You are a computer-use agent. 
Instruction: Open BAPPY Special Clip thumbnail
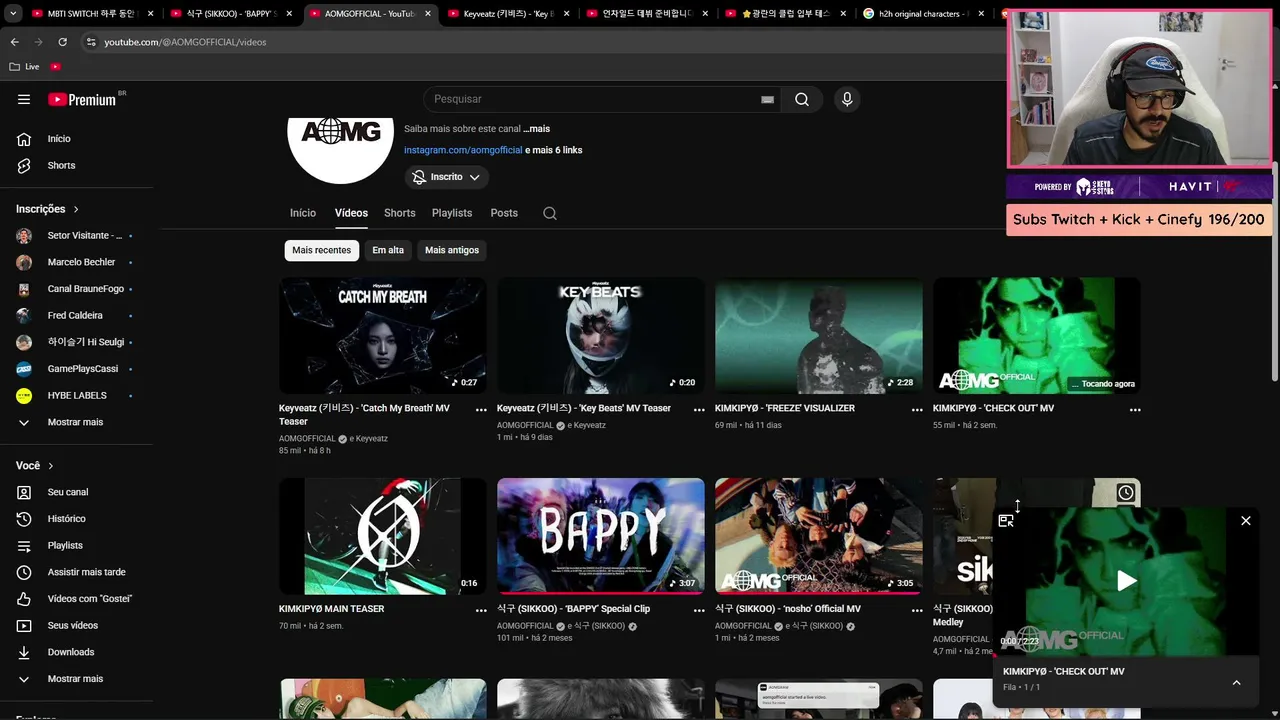pyautogui.click(x=601, y=536)
